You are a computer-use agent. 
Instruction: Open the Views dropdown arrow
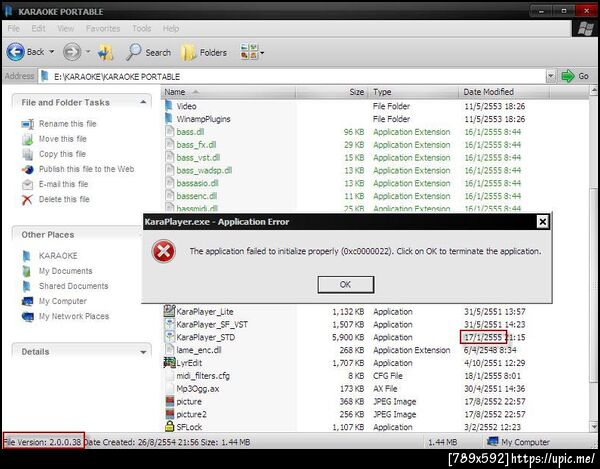[262, 52]
